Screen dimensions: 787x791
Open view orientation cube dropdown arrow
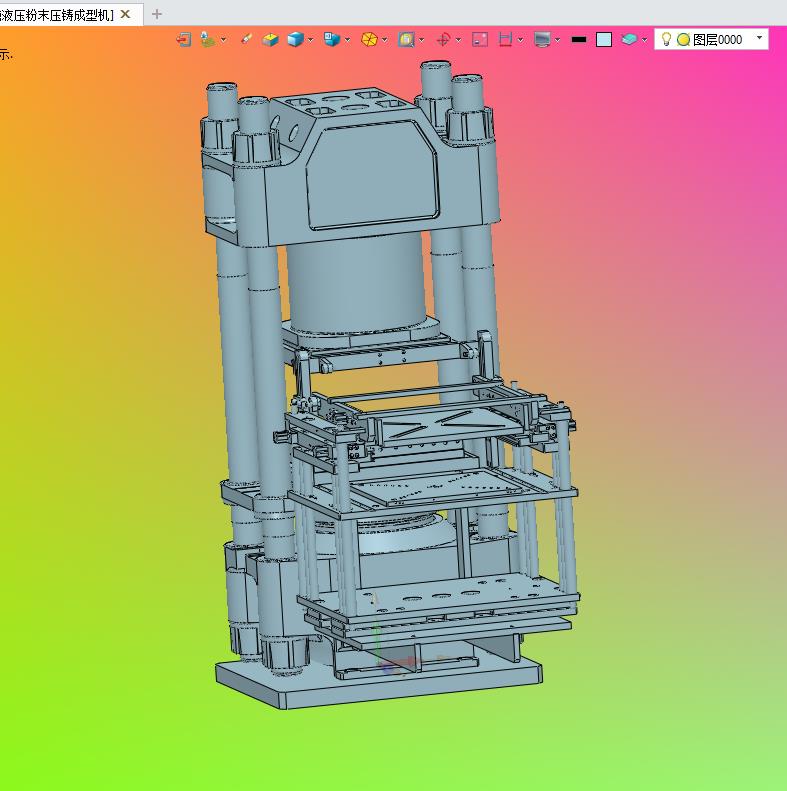pos(348,40)
